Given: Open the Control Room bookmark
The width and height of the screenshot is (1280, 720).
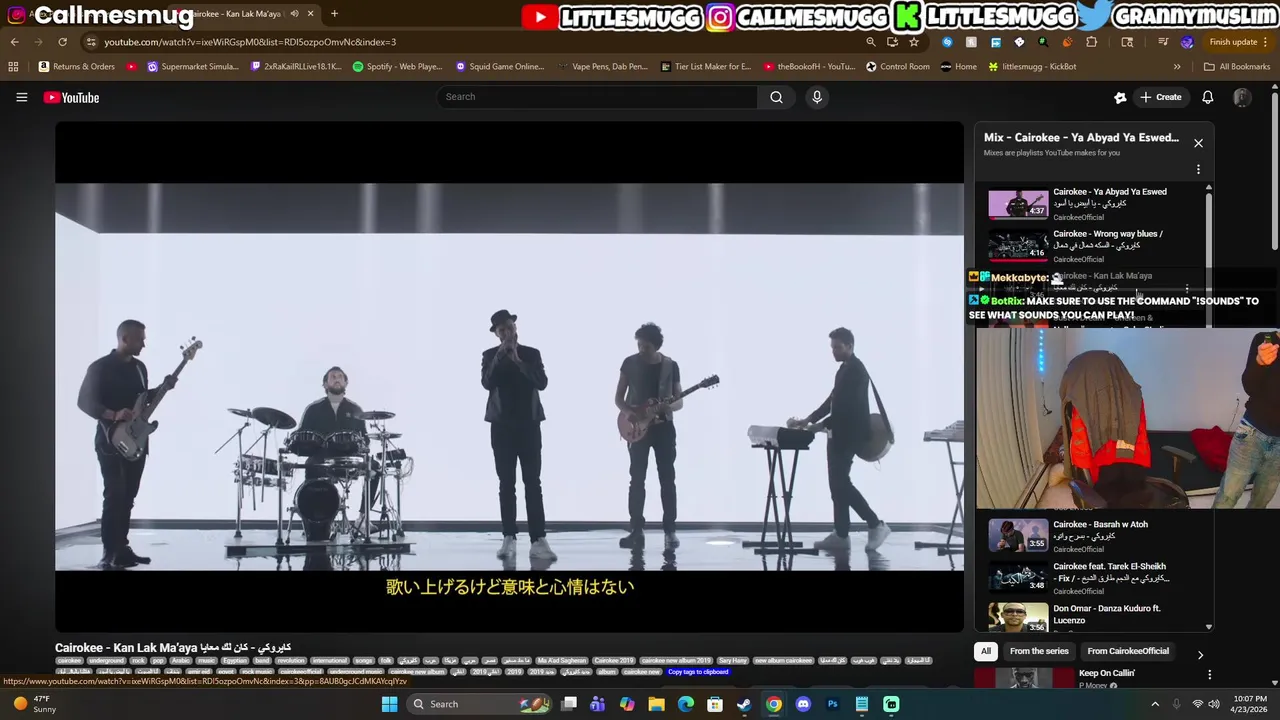Looking at the screenshot, I should 897,67.
